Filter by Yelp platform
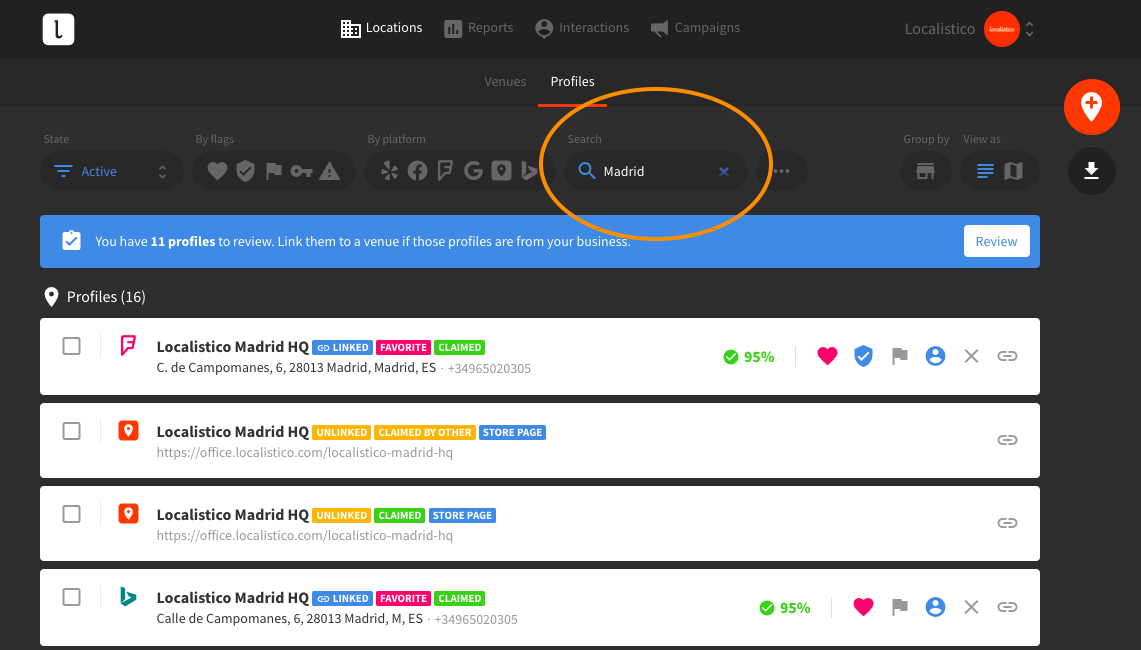Viewport: 1141px width, 650px height. [389, 171]
